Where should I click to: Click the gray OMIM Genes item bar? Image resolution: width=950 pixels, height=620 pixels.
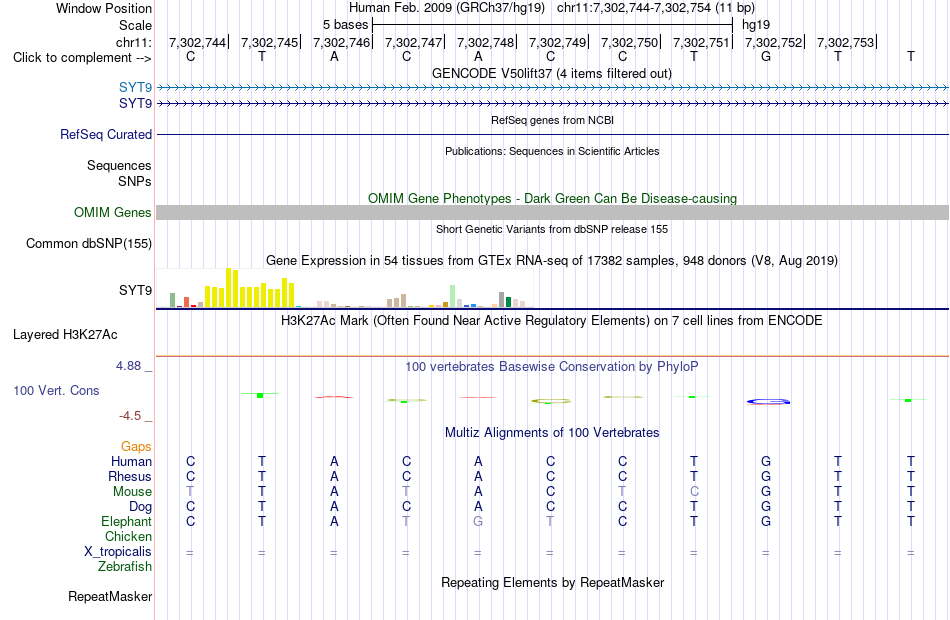[553, 212]
